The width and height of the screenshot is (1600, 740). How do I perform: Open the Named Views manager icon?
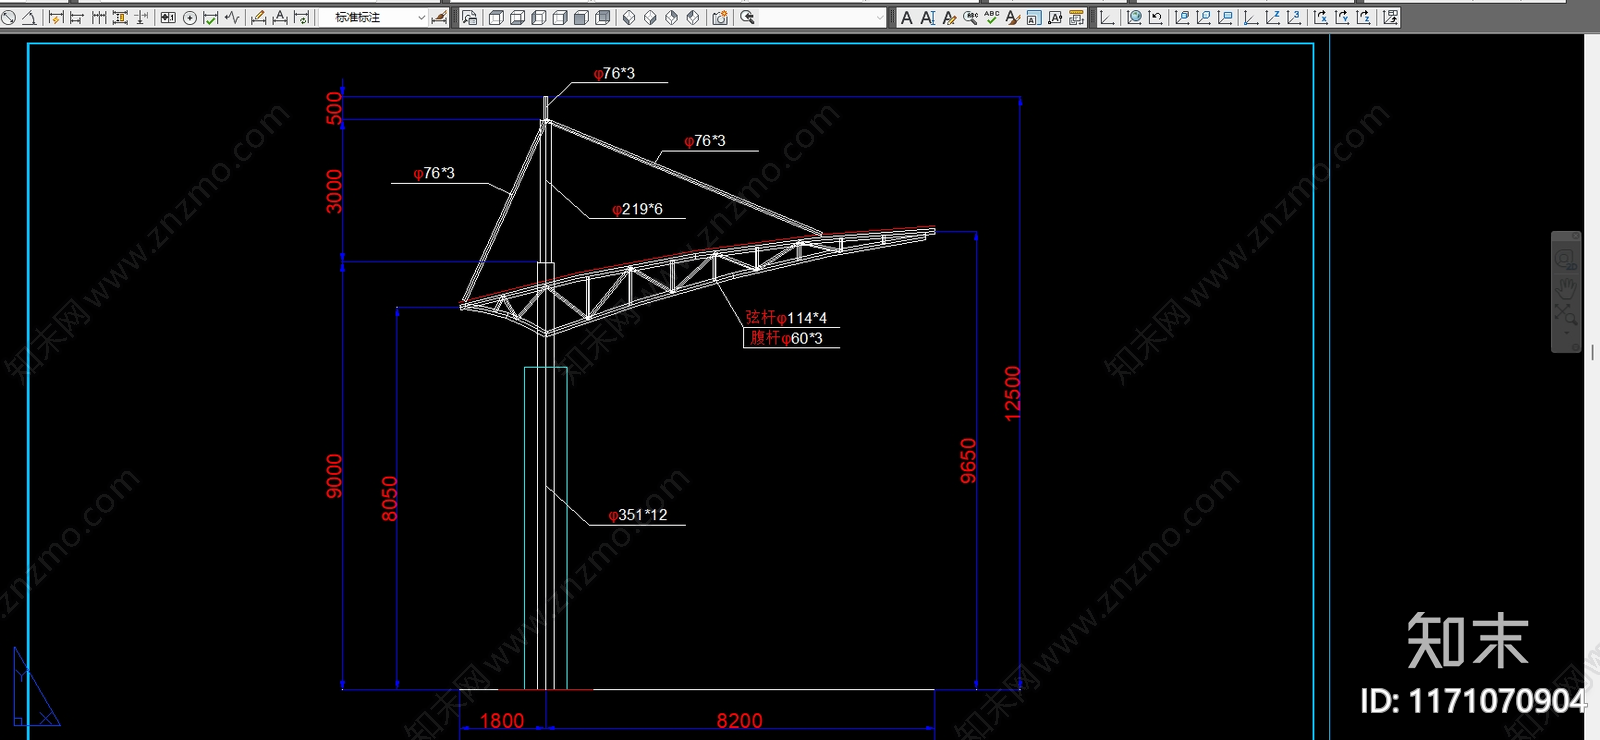[x=469, y=17]
